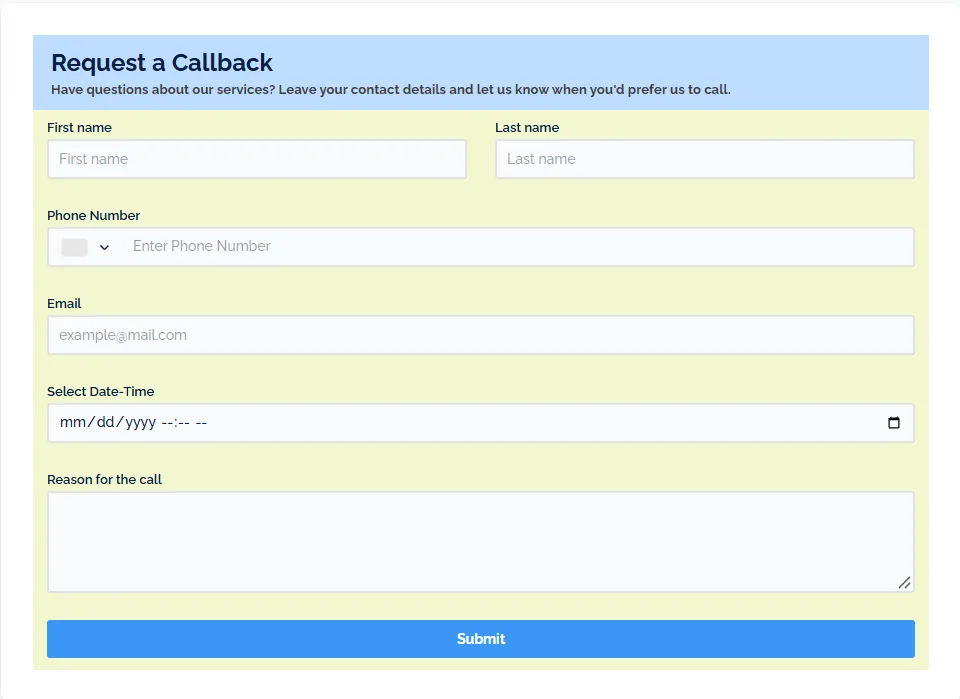Click the 'Select Date-Time' label

(x=100, y=392)
